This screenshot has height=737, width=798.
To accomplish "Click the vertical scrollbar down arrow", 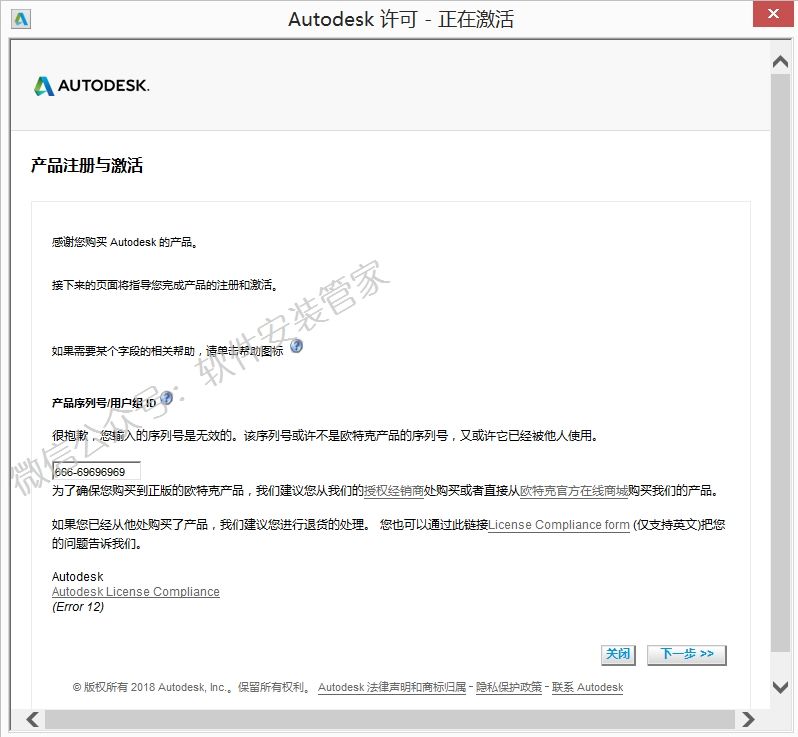I will (x=781, y=686).
